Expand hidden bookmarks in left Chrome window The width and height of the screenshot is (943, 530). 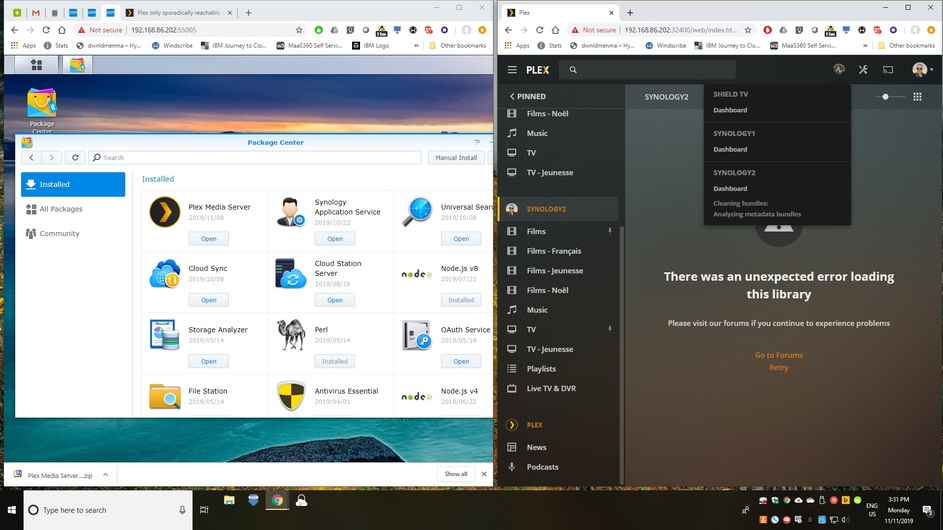click(416, 45)
